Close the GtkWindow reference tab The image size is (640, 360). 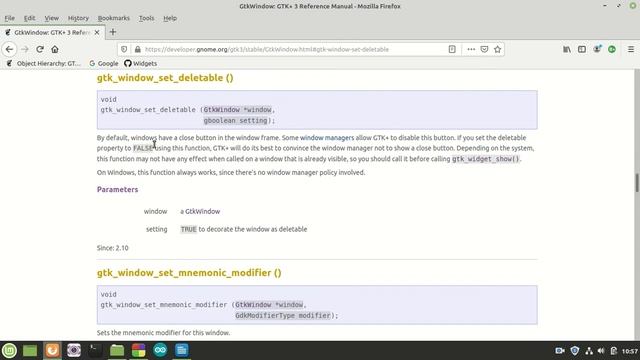[97, 32]
